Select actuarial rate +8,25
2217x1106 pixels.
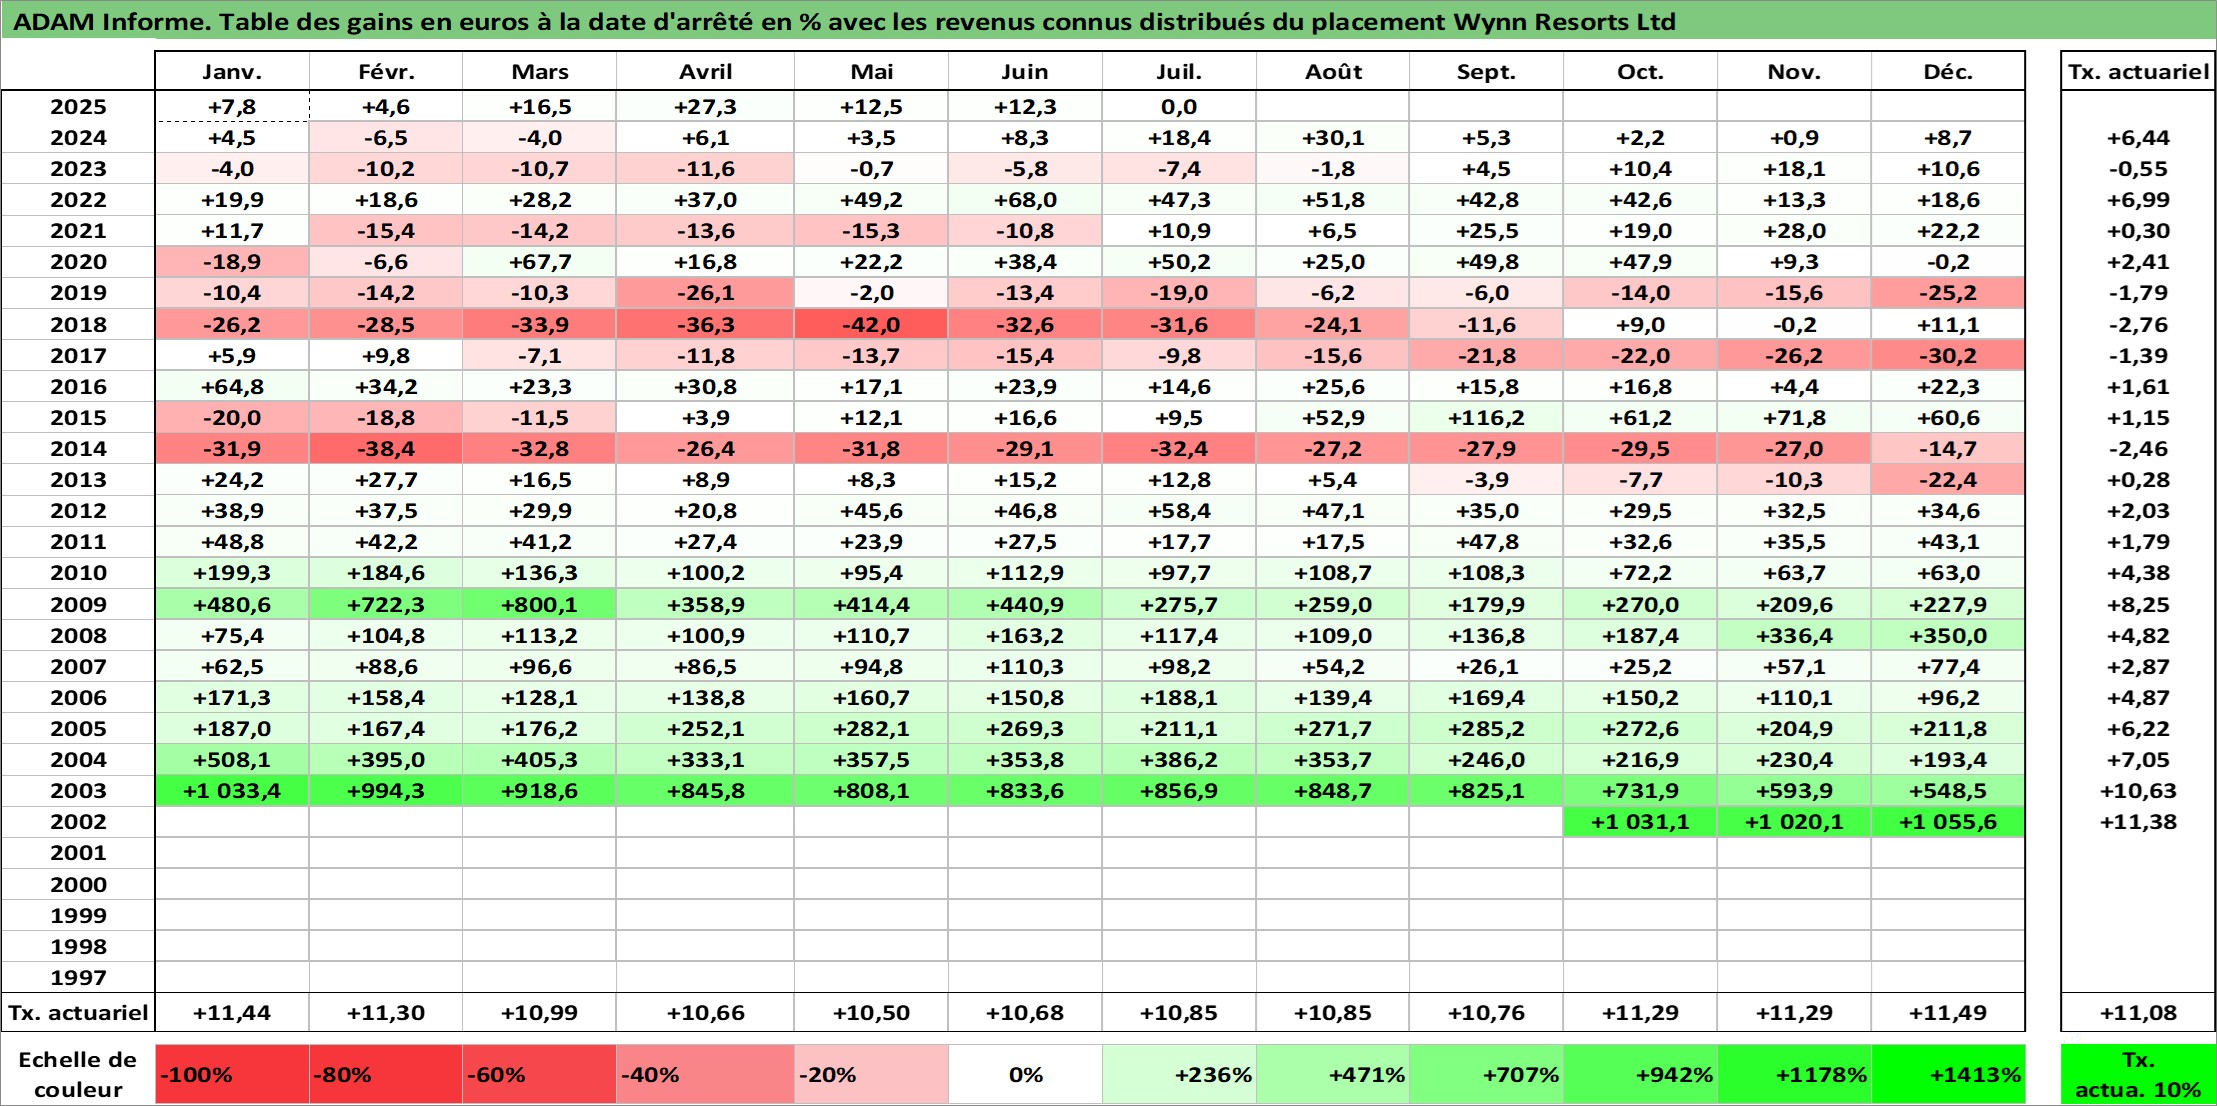(x=2138, y=604)
